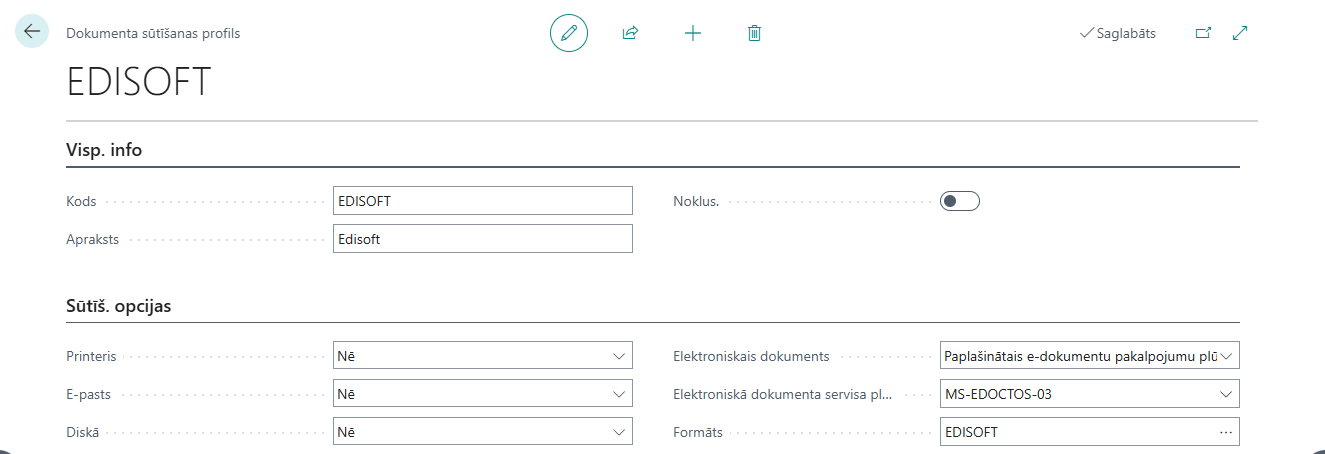This screenshot has width=1325, height=454.
Task: Expand page with diagonal arrows icon
Action: point(1240,33)
